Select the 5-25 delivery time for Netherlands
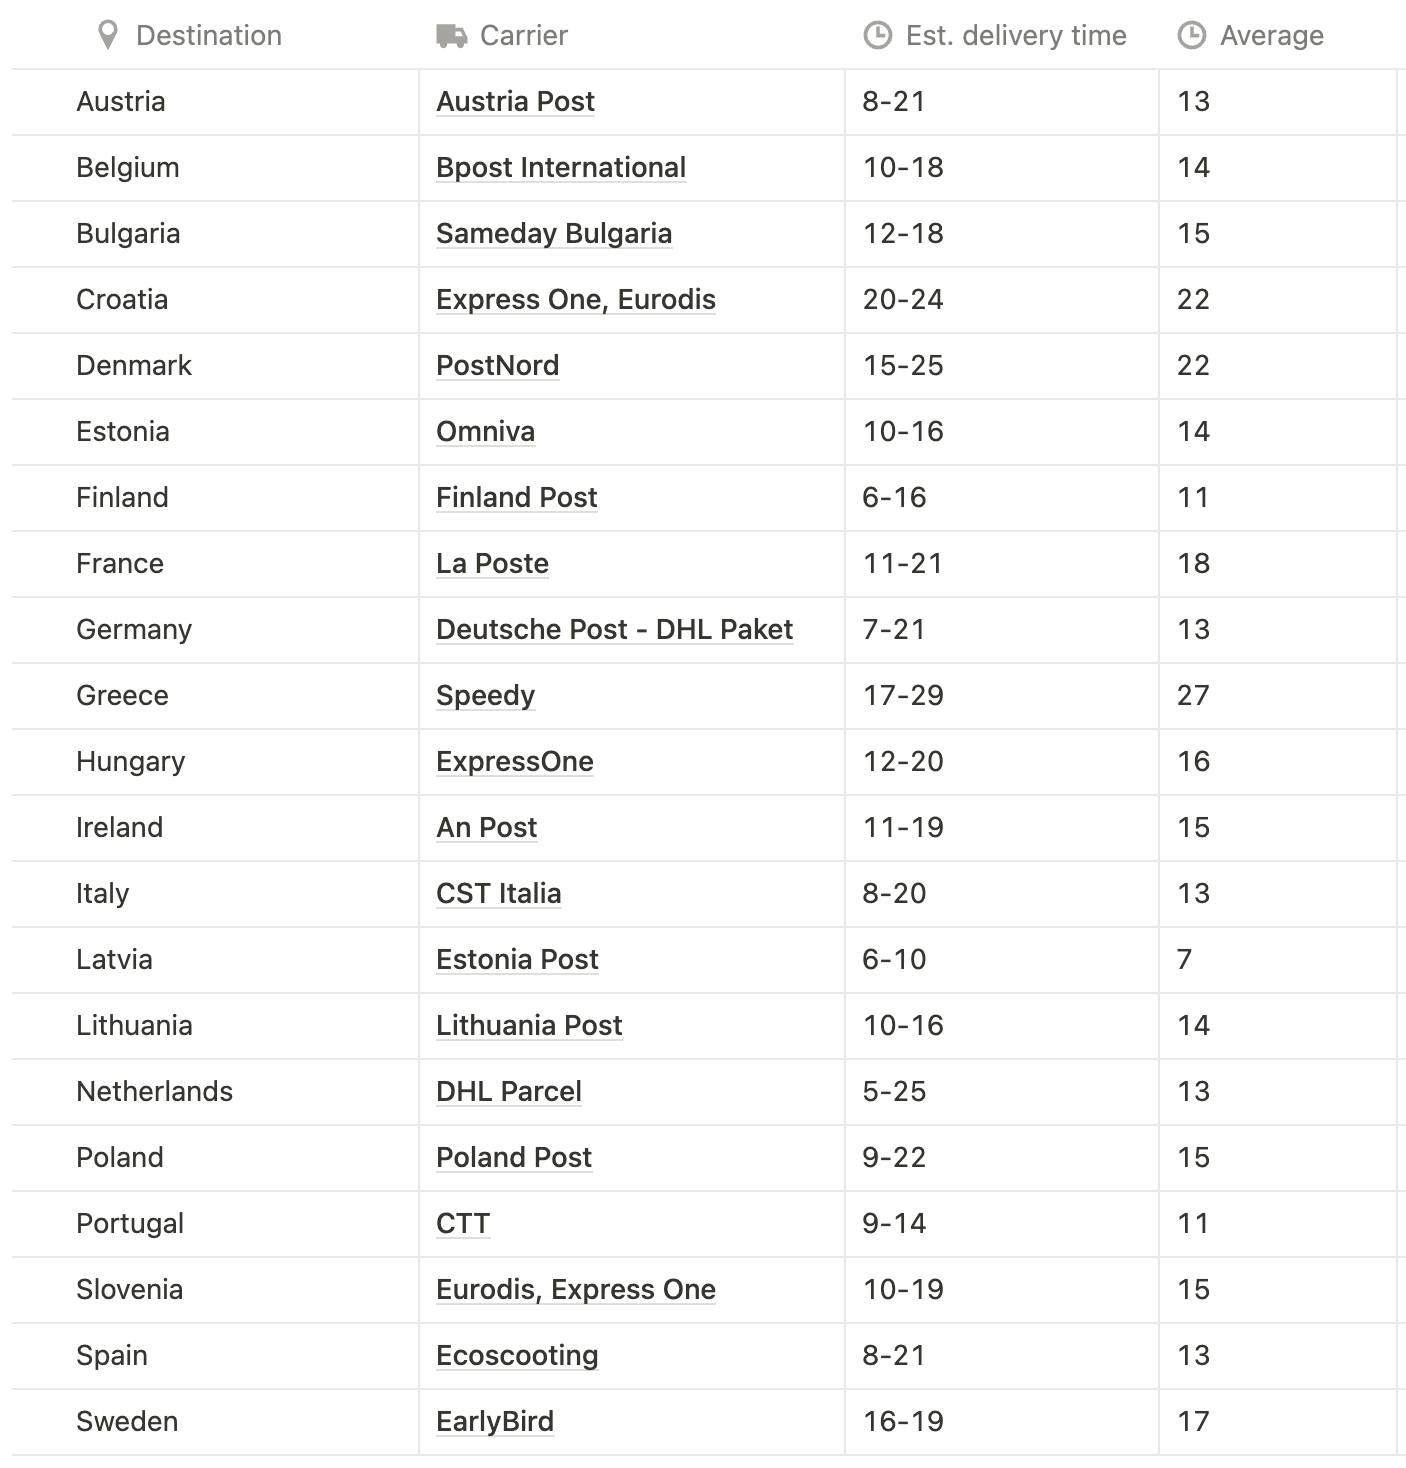 [x=1001, y=1092]
